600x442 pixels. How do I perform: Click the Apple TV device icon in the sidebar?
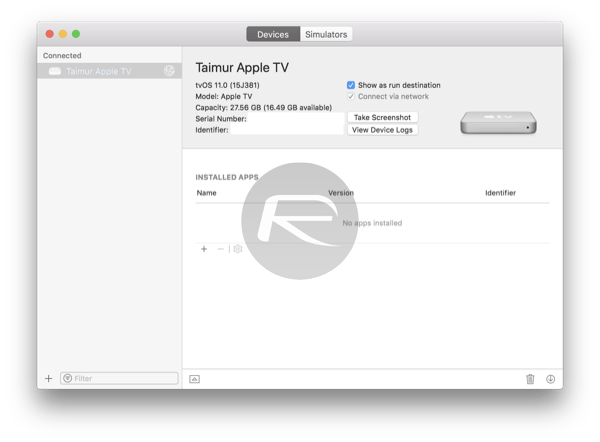pos(55,71)
